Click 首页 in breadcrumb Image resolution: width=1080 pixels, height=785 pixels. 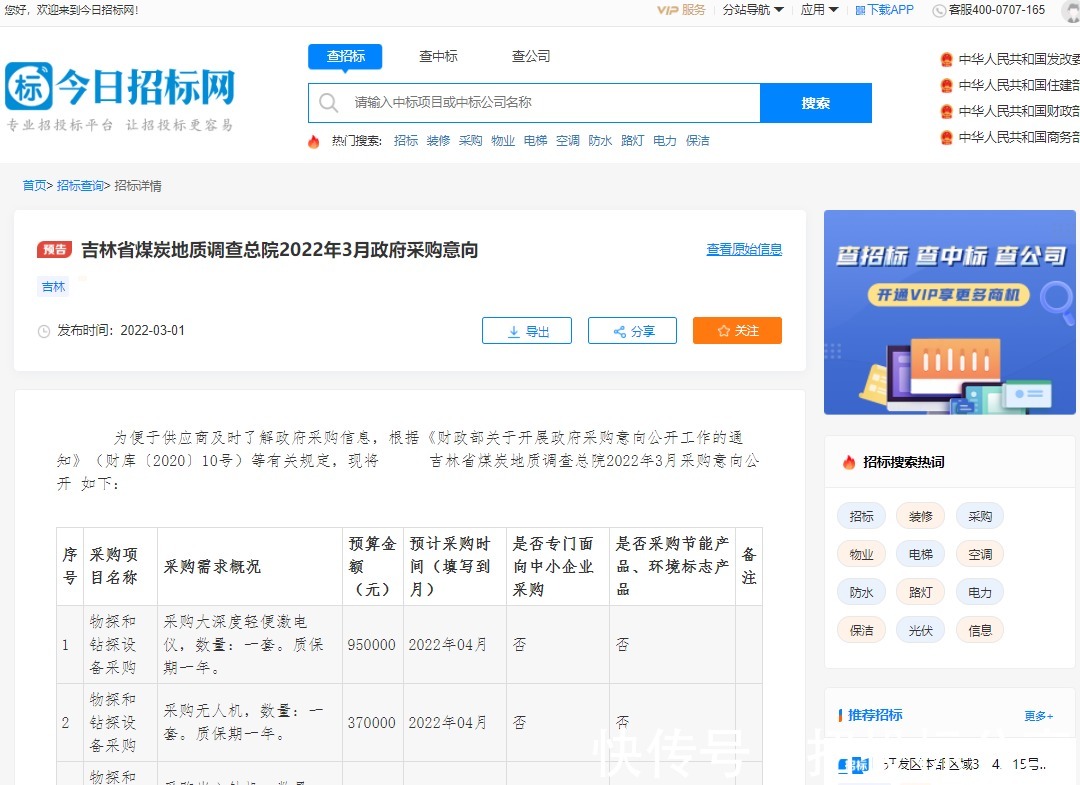[34, 185]
